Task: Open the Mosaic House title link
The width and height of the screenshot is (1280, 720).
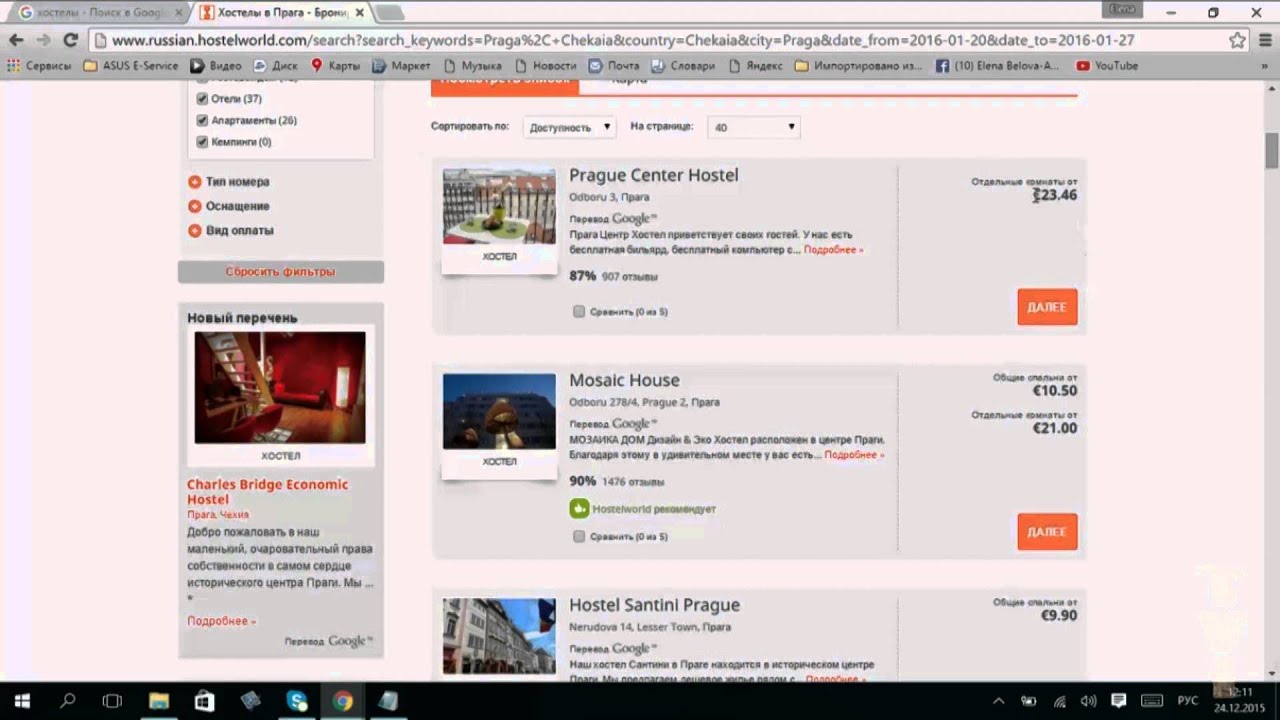Action: coord(624,380)
